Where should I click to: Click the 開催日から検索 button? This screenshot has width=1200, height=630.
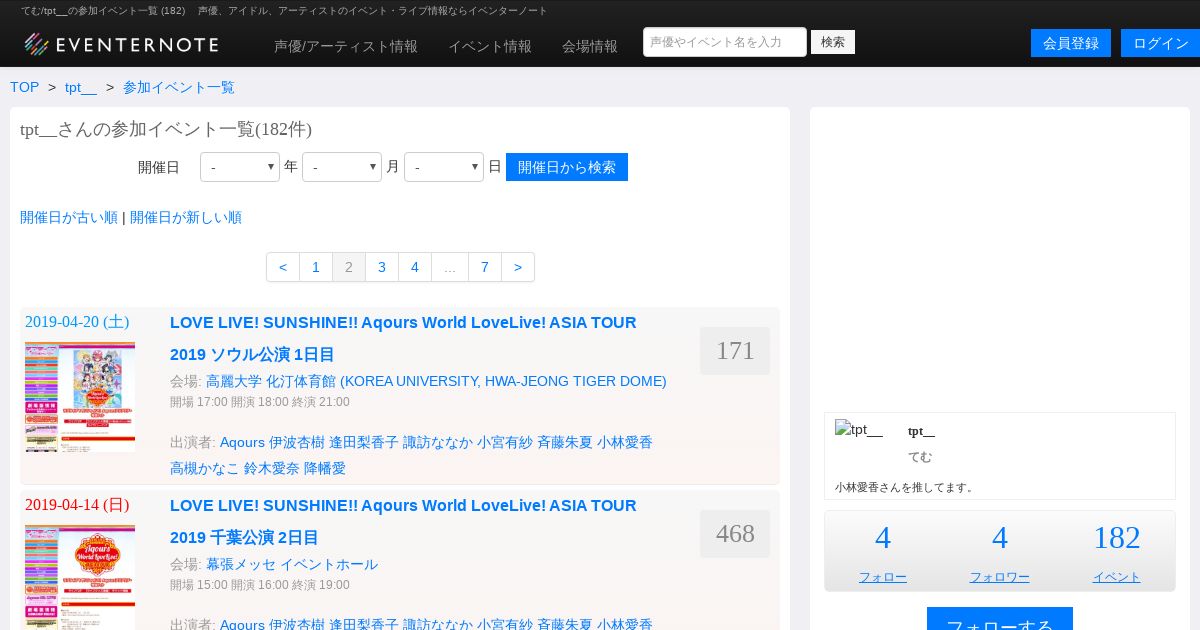[x=567, y=167]
